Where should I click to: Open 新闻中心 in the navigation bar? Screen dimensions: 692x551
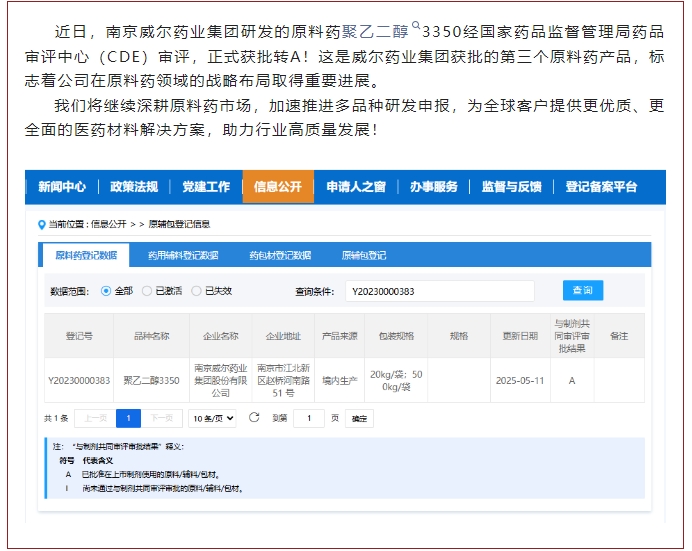coord(62,187)
